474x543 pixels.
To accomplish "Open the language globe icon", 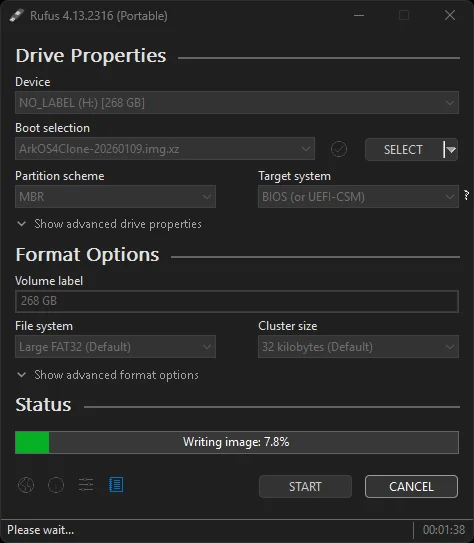I will click(x=26, y=485).
